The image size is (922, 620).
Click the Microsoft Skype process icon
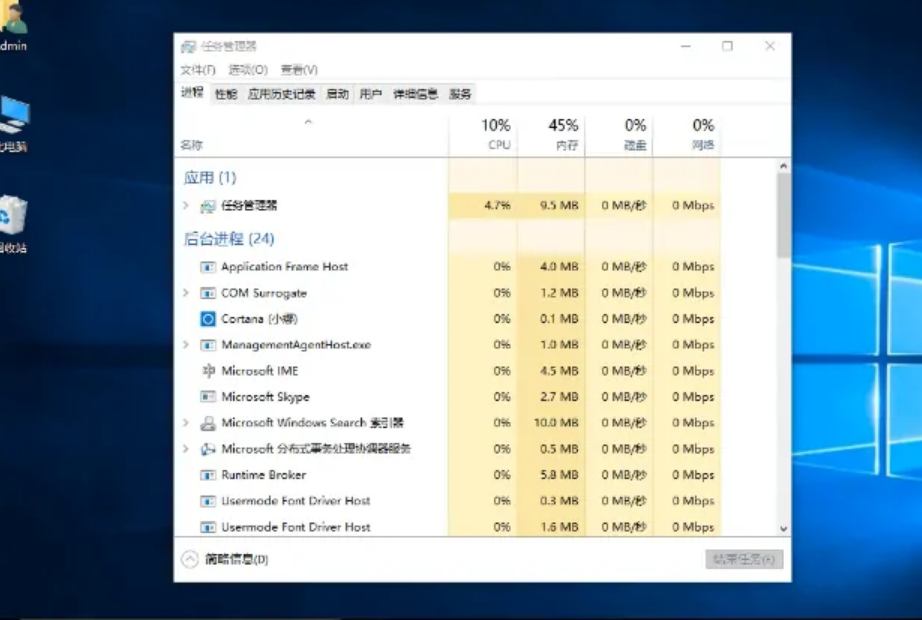[x=207, y=396]
